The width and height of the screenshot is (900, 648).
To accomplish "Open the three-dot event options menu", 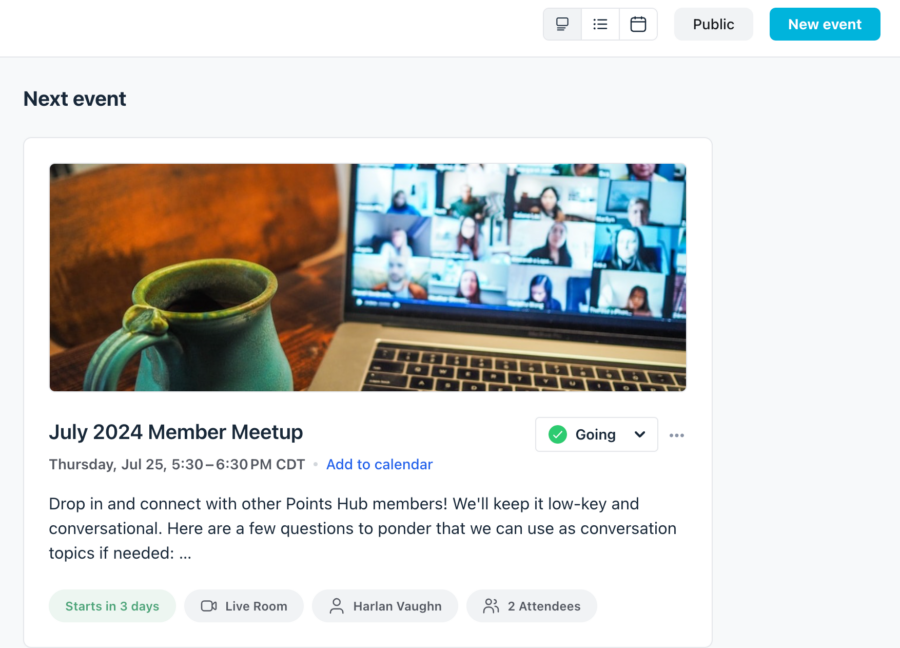I will [677, 435].
